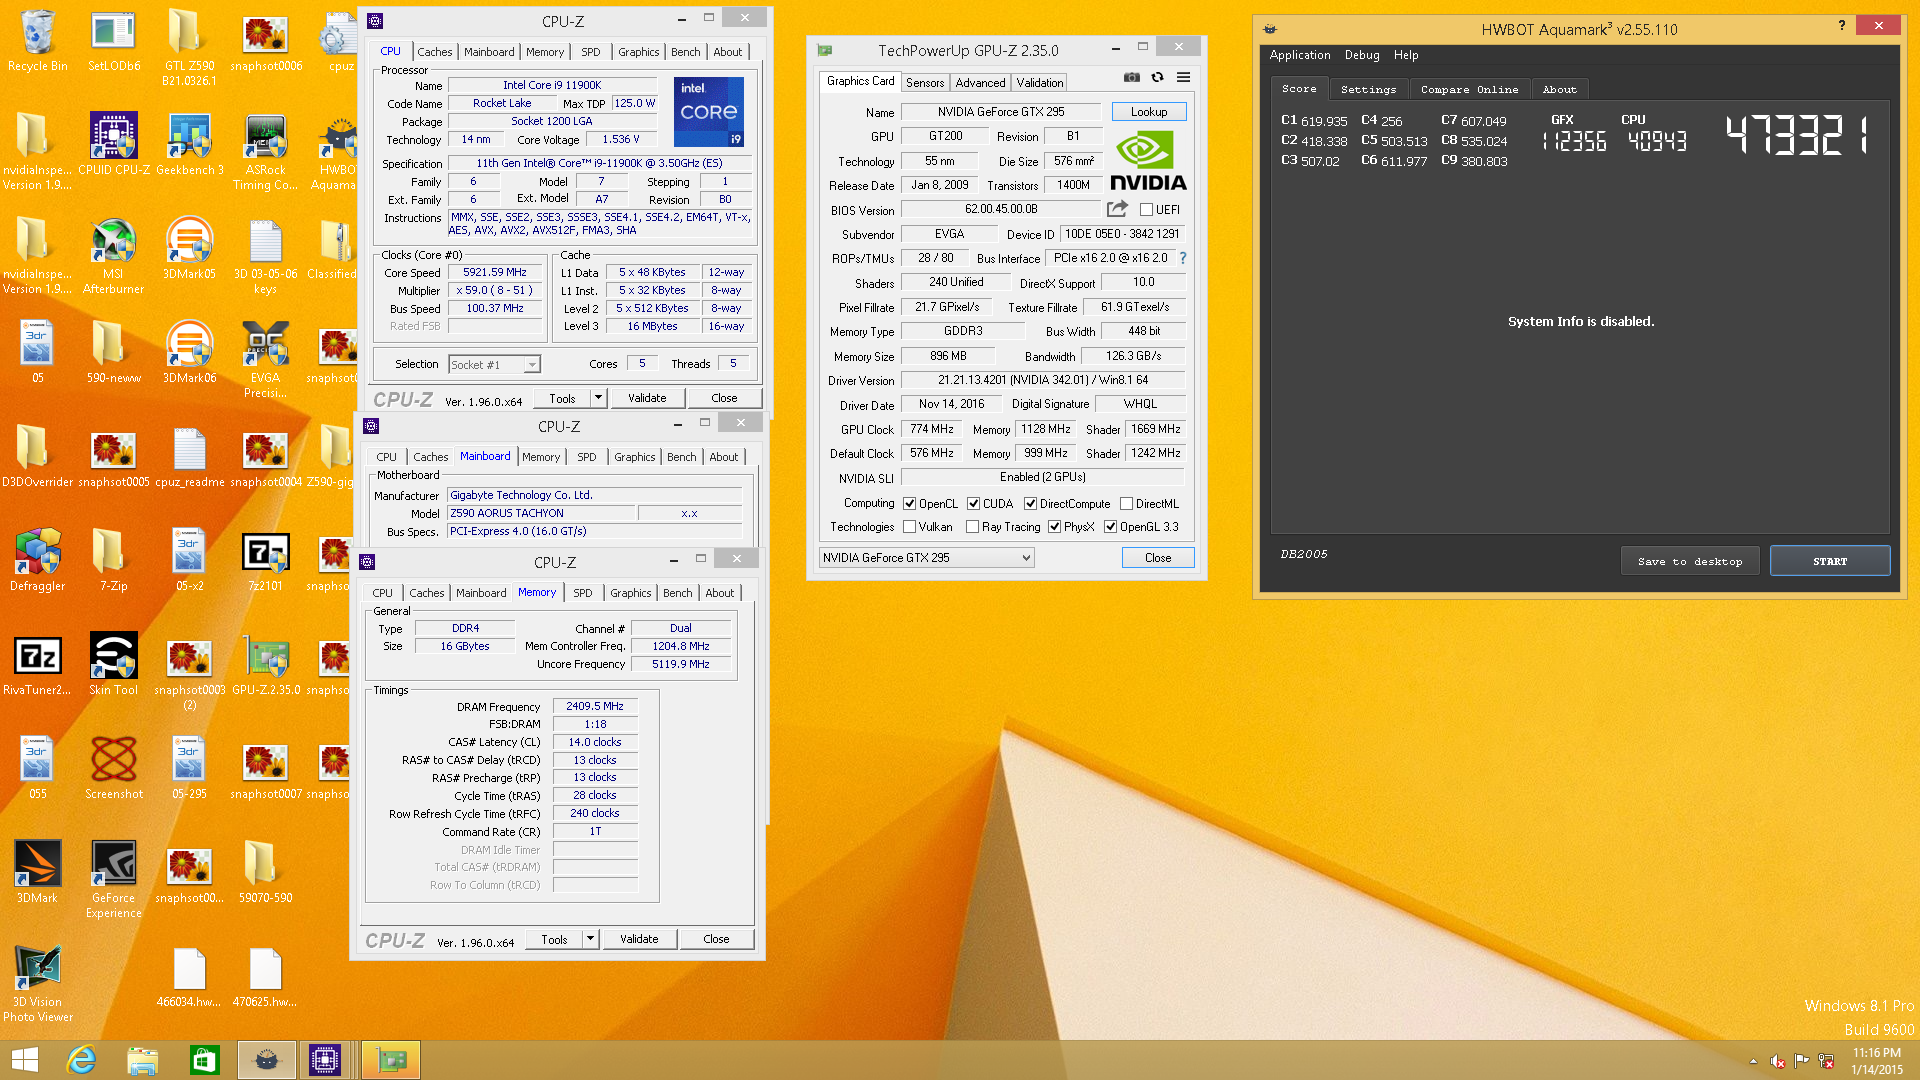Image resolution: width=1920 pixels, height=1080 pixels.
Task: Open the 3DMark06 desktop shortcut
Action: (189, 352)
